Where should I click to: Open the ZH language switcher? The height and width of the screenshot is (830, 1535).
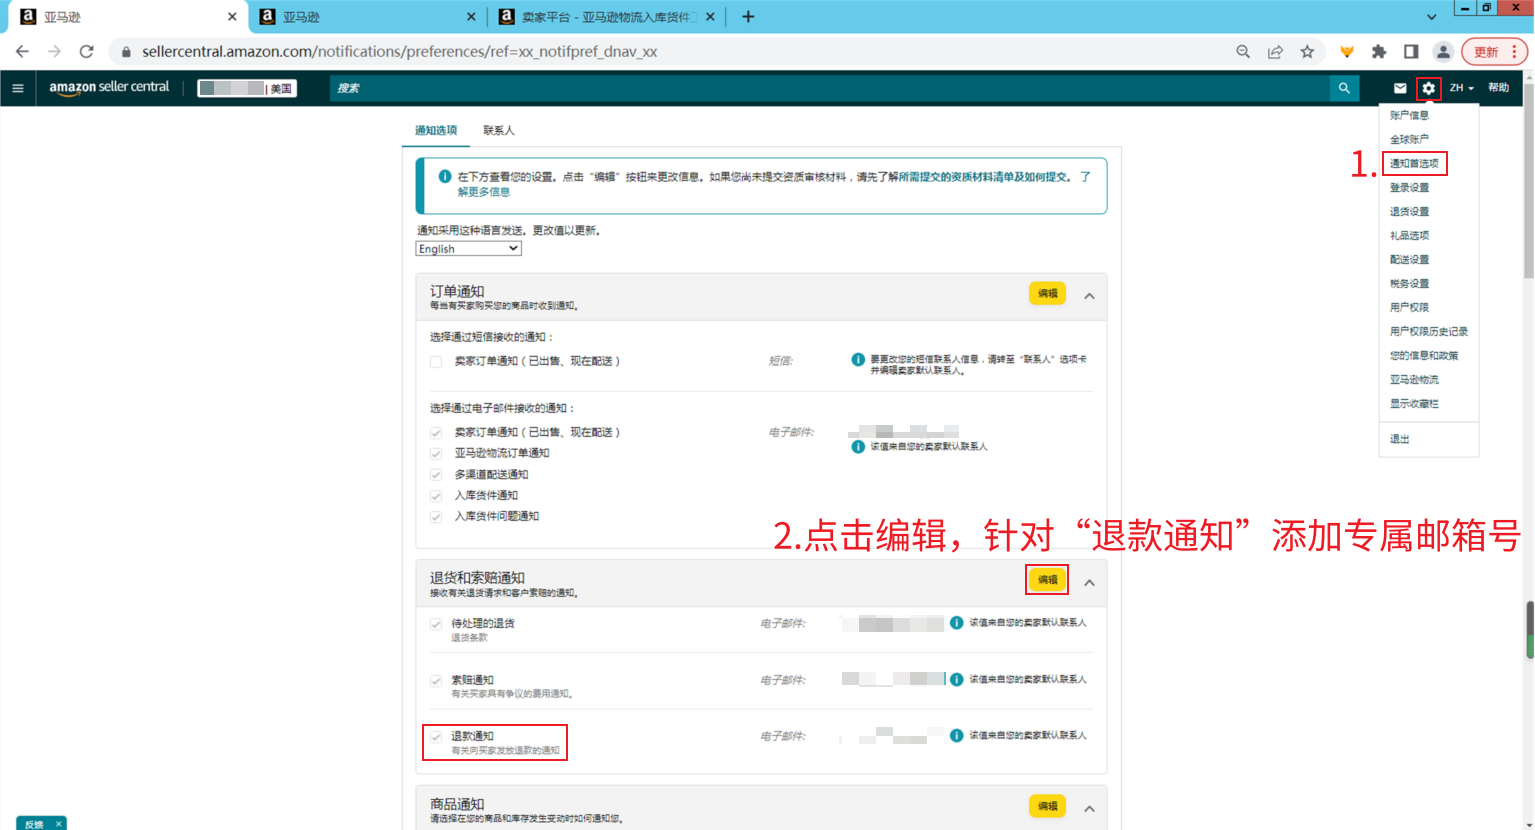tap(1461, 88)
